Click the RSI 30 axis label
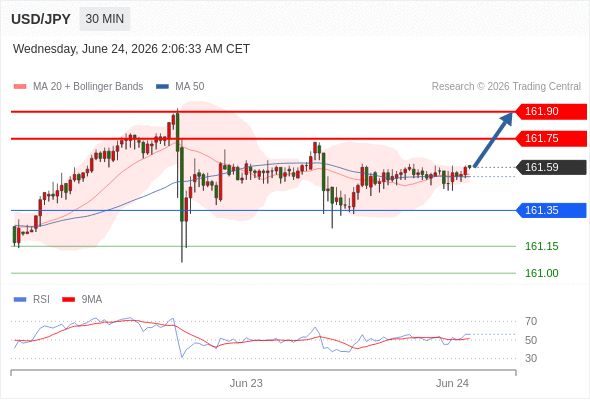Screen dimensions: 590x400 click(x=531, y=358)
